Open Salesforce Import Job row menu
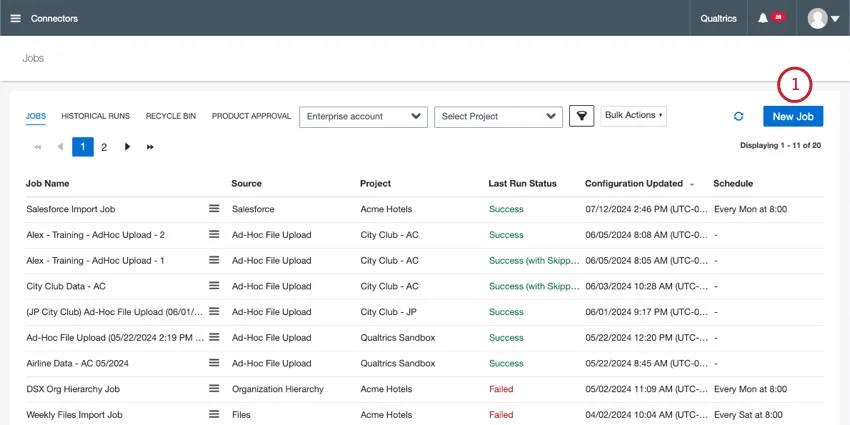850x425 pixels. 213,209
